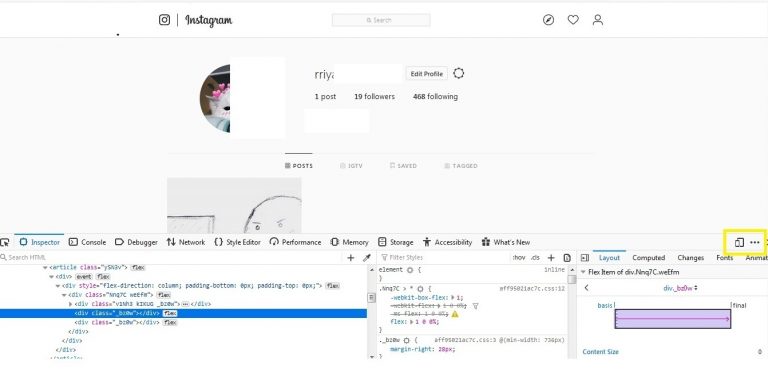Viewport: 768px width, 373px height.
Task: Open the Memory tab
Action: 350,242
